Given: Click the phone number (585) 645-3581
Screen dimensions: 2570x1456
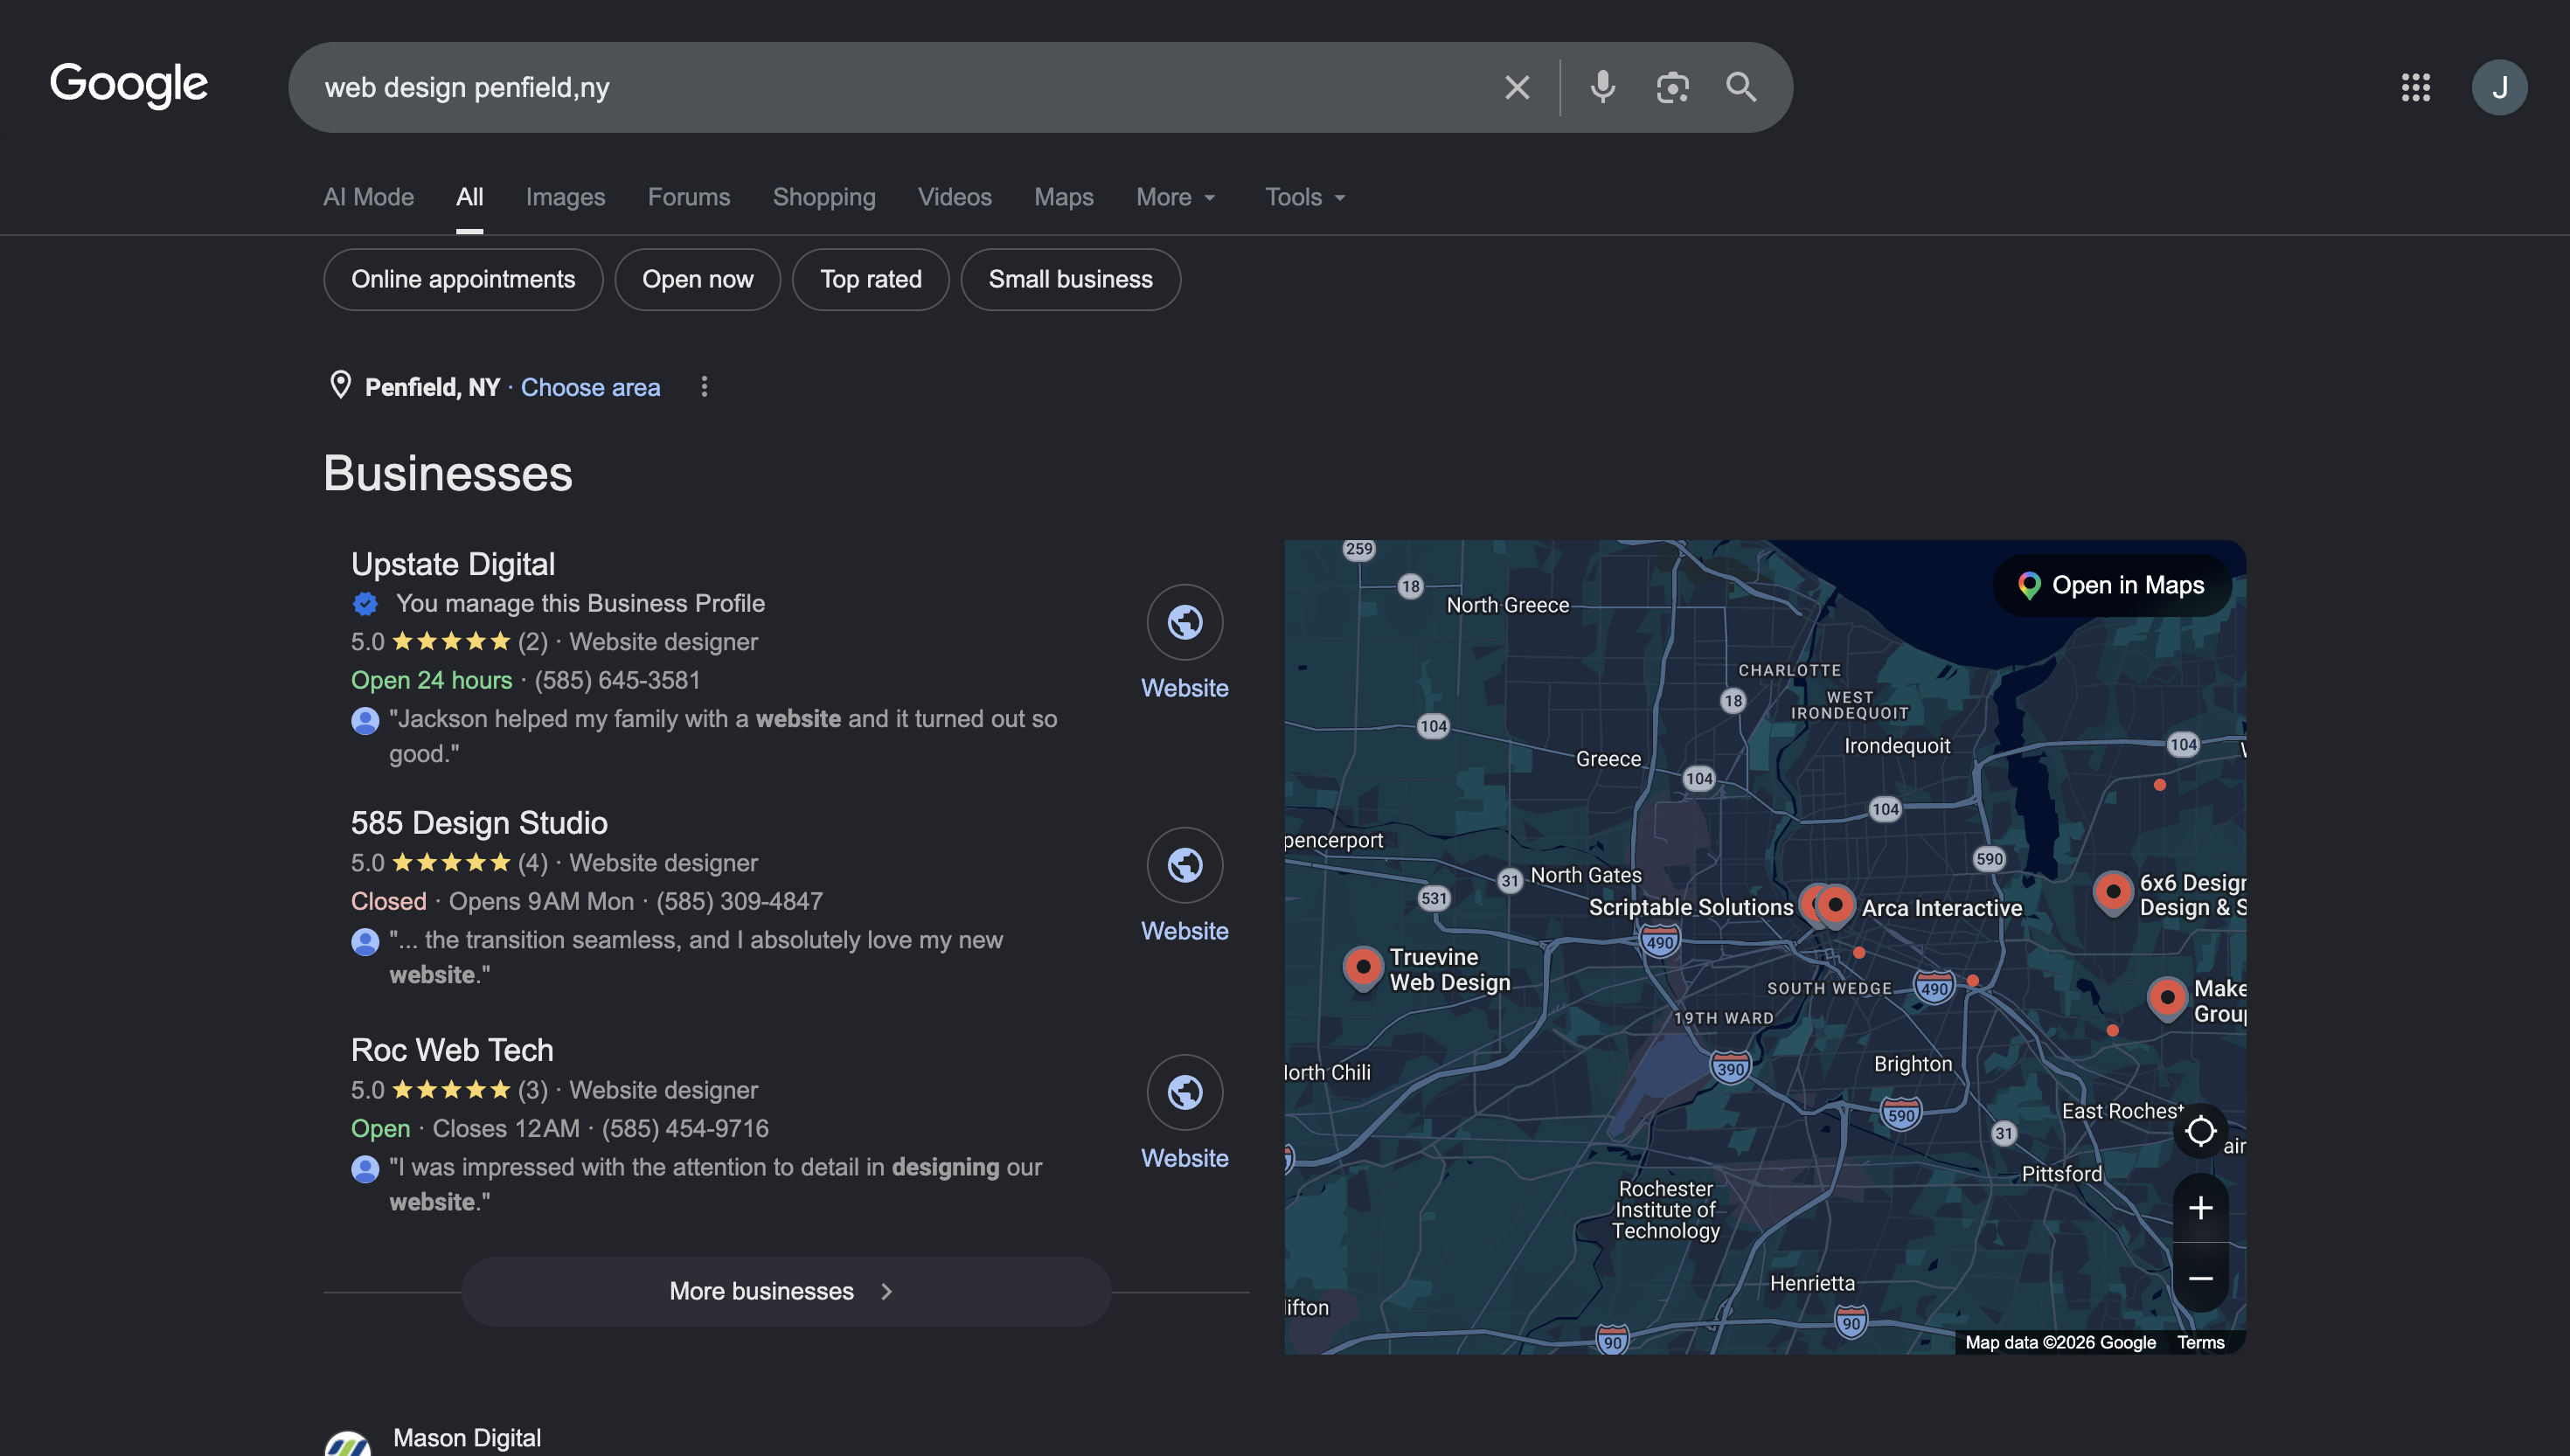Looking at the screenshot, I should pos(617,680).
